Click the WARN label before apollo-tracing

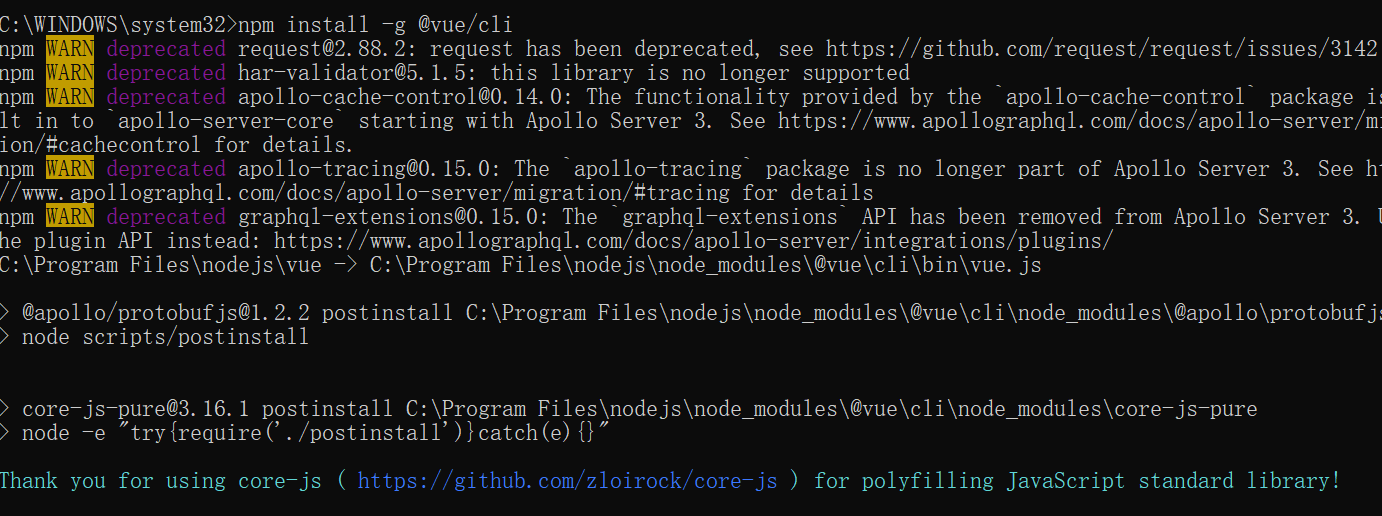70,169
